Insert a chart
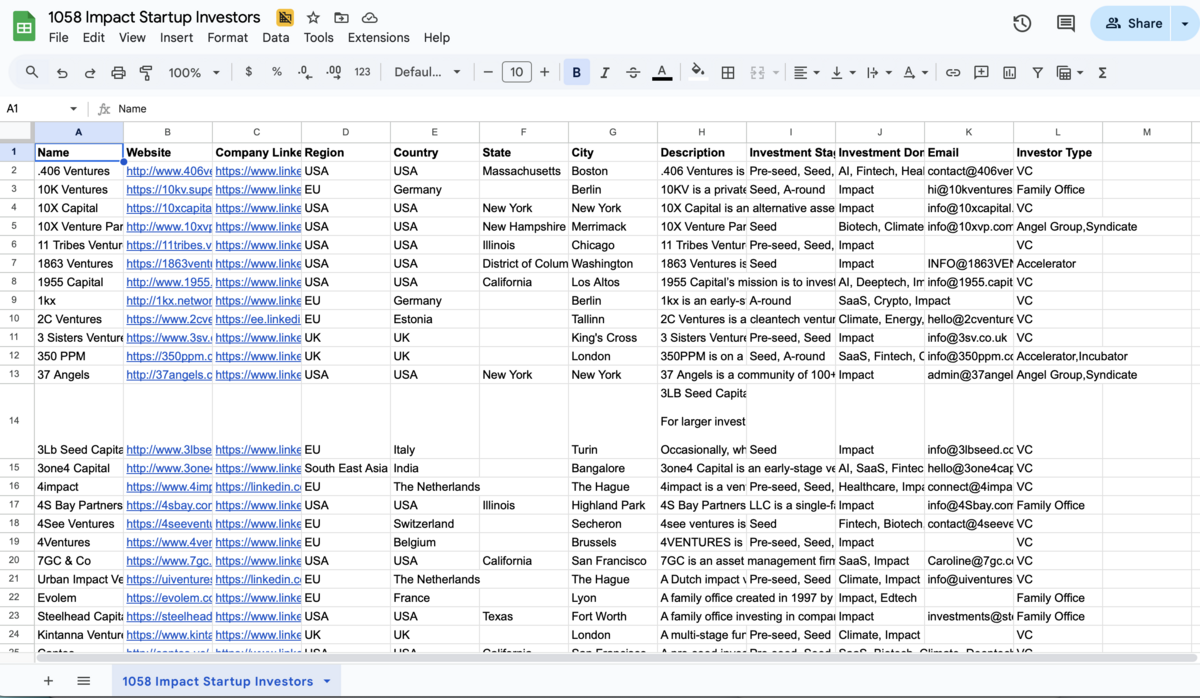The height and width of the screenshot is (698, 1200). pyautogui.click(x=1010, y=72)
